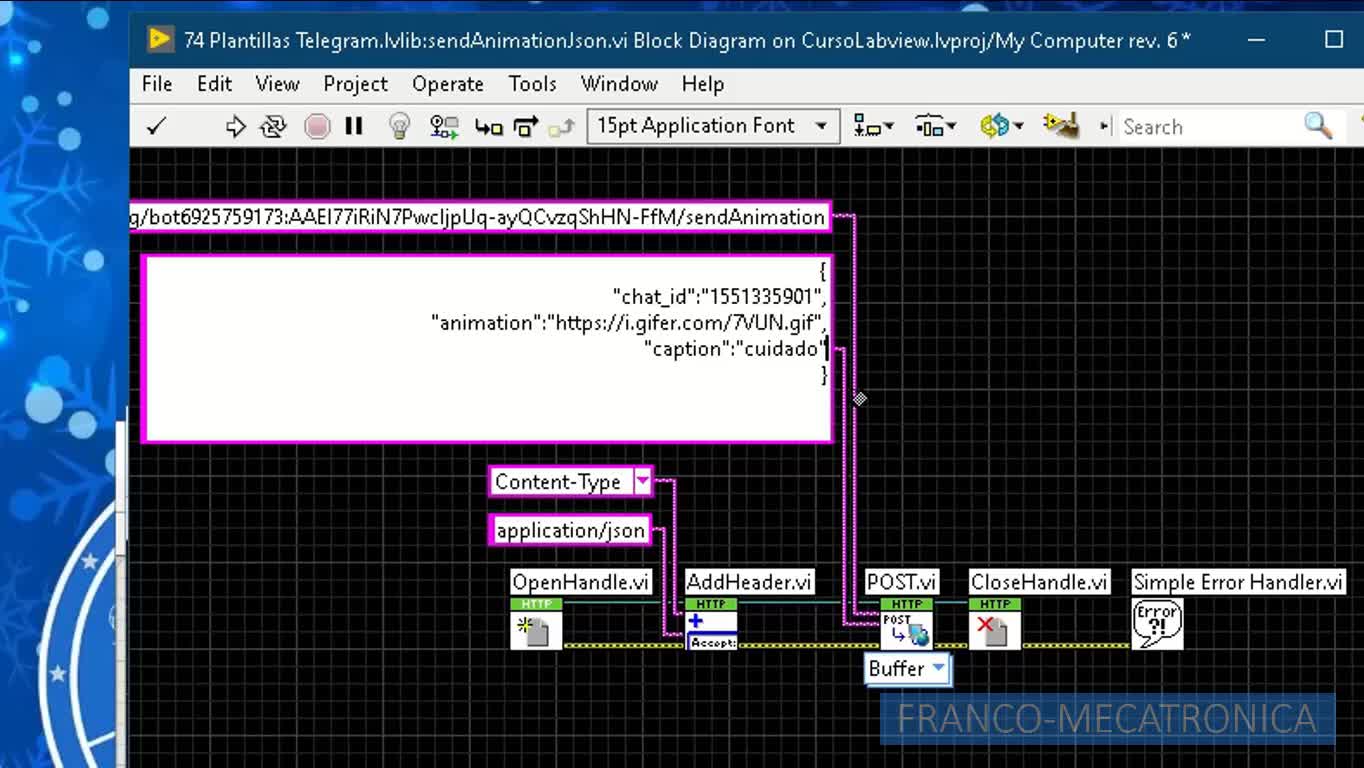Click the Step Into icon
The height and width of the screenshot is (768, 1364).
[488, 126]
